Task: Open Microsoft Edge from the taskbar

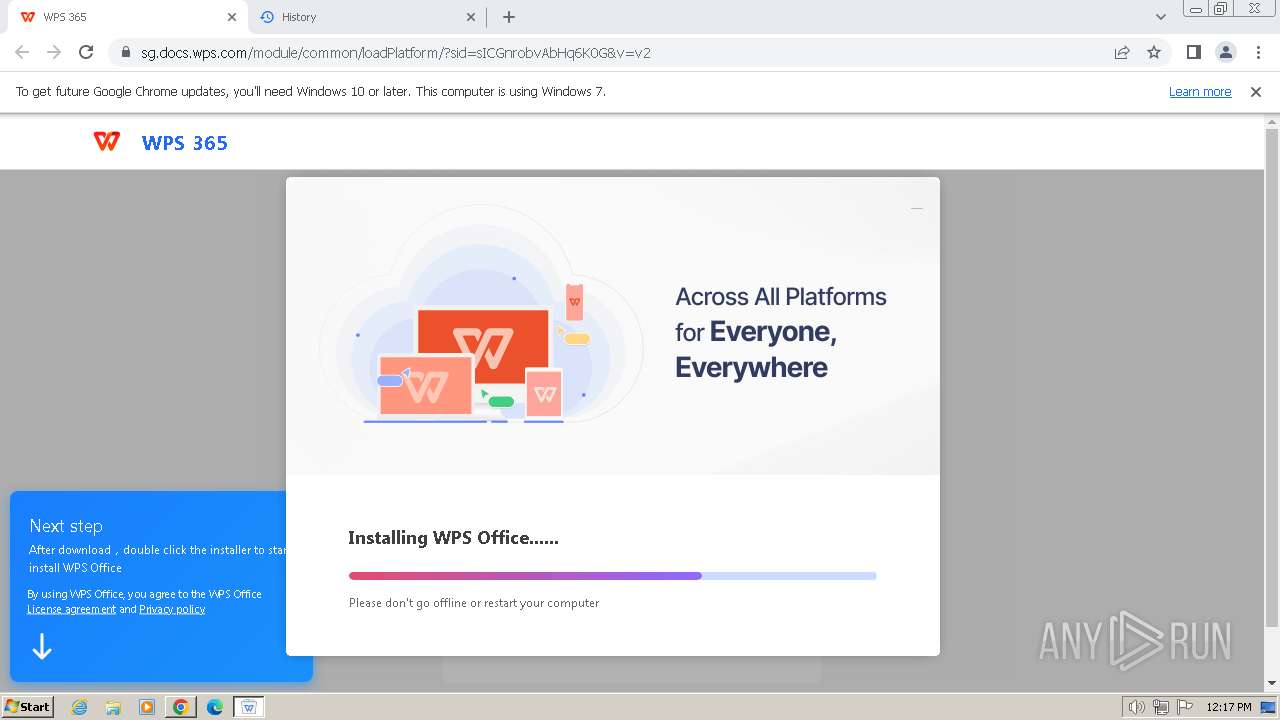Action: 215,707
